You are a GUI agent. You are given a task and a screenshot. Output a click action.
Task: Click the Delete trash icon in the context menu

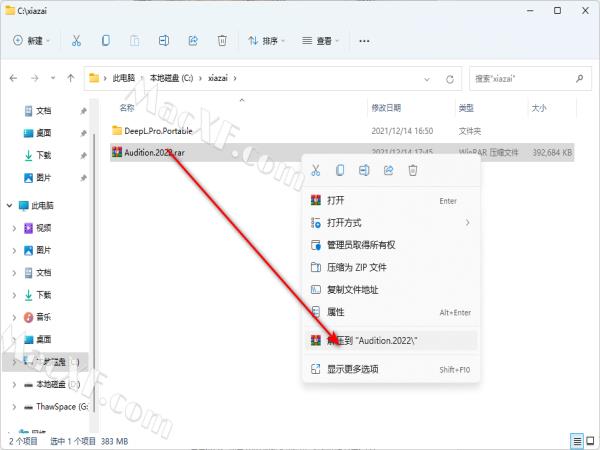pos(412,170)
